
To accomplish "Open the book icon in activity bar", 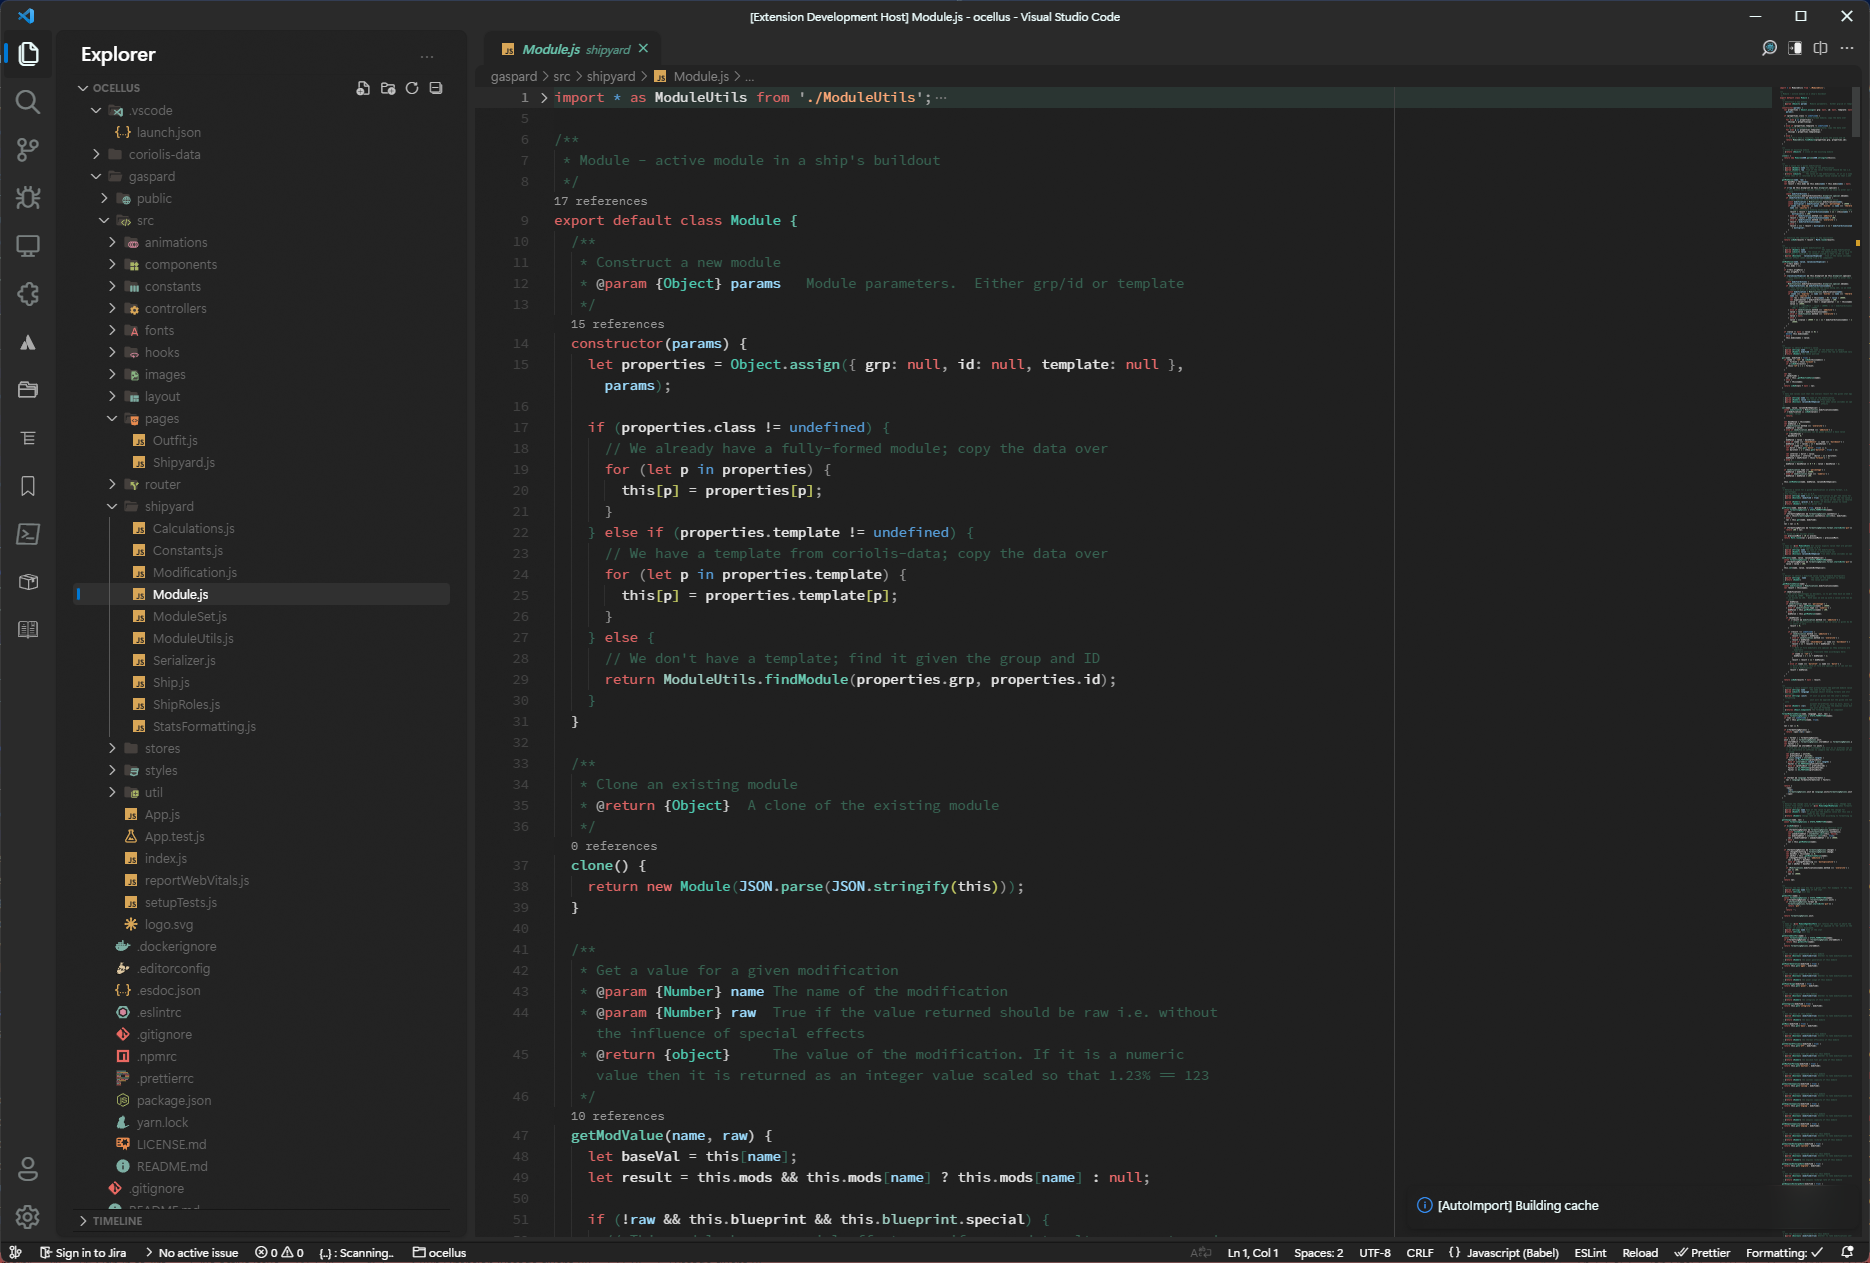I will 28,630.
